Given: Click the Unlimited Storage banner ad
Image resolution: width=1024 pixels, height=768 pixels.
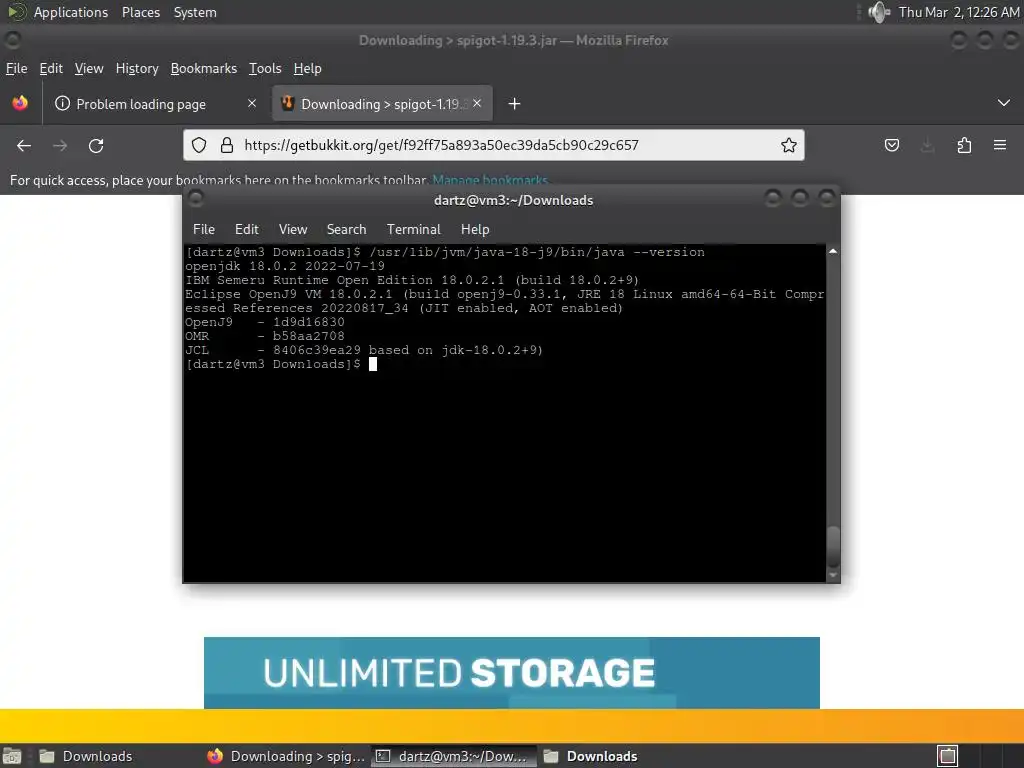Looking at the screenshot, I should (x=511, y=673).
